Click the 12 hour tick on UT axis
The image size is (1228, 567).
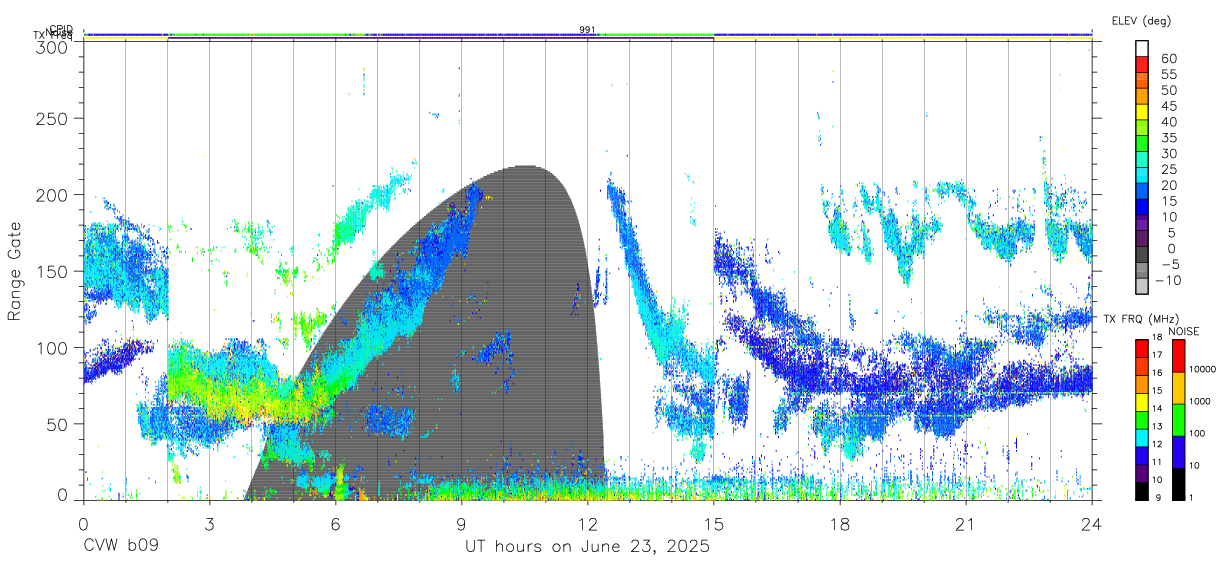pos(588,523)
